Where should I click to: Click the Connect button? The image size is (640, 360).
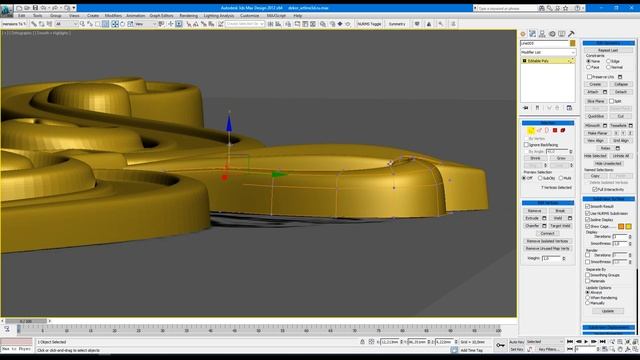pos(547,233)
